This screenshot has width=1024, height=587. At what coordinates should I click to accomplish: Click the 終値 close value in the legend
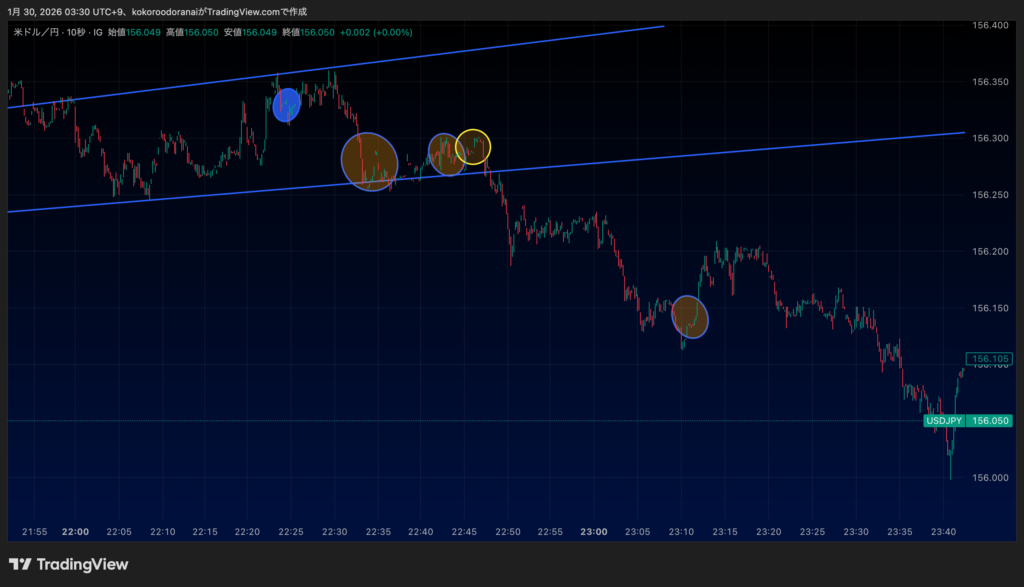310,33
